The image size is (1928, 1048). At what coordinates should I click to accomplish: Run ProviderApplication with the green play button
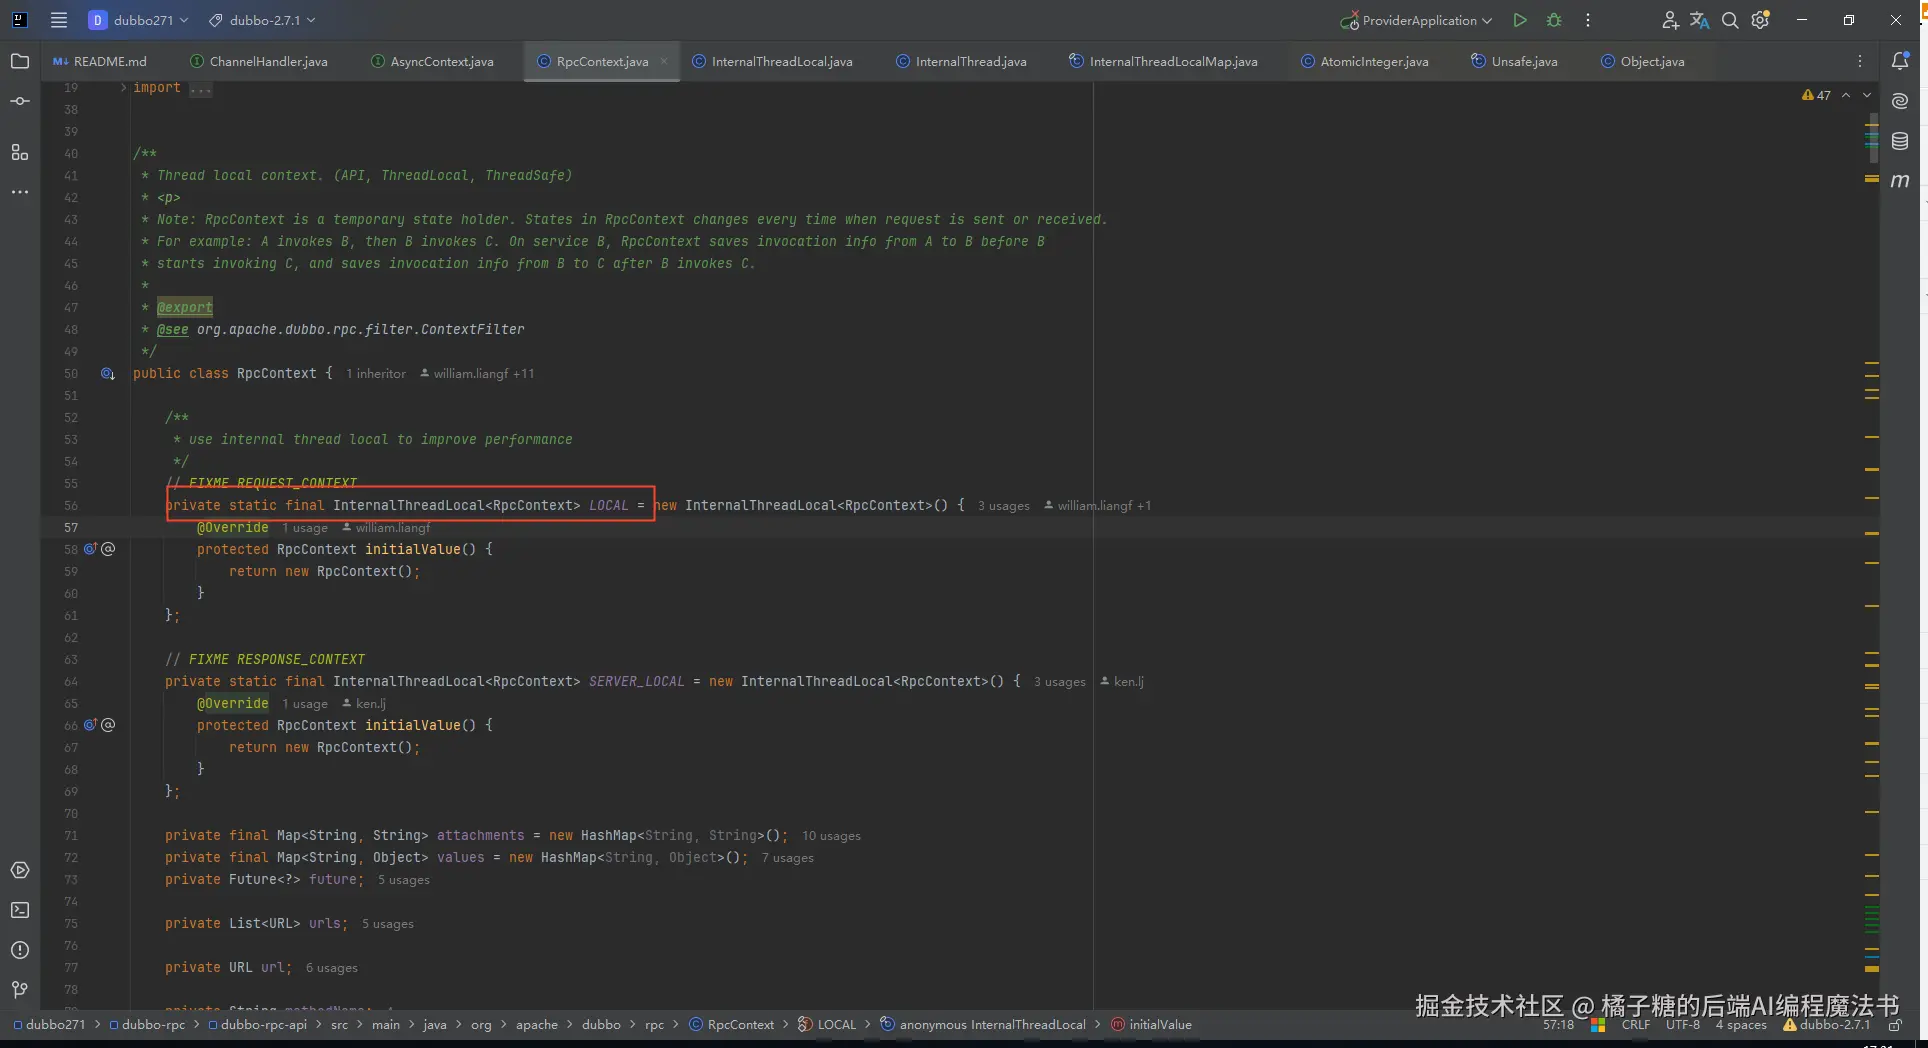click(1520, 20)
